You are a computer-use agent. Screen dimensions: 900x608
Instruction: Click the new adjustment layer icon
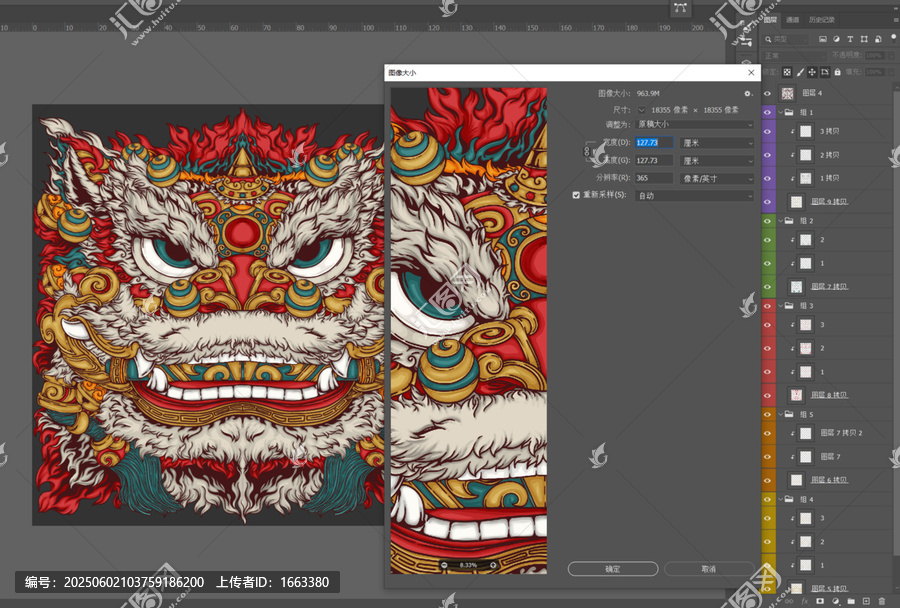835,601
